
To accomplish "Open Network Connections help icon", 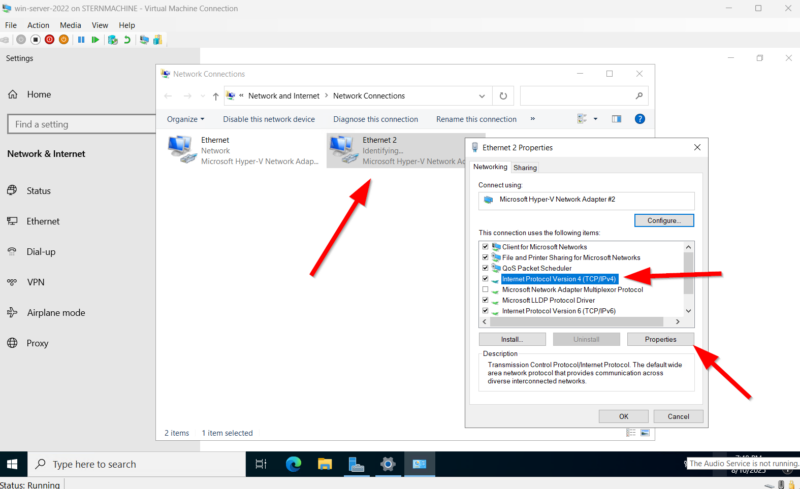I will click(x=639, y=119).
